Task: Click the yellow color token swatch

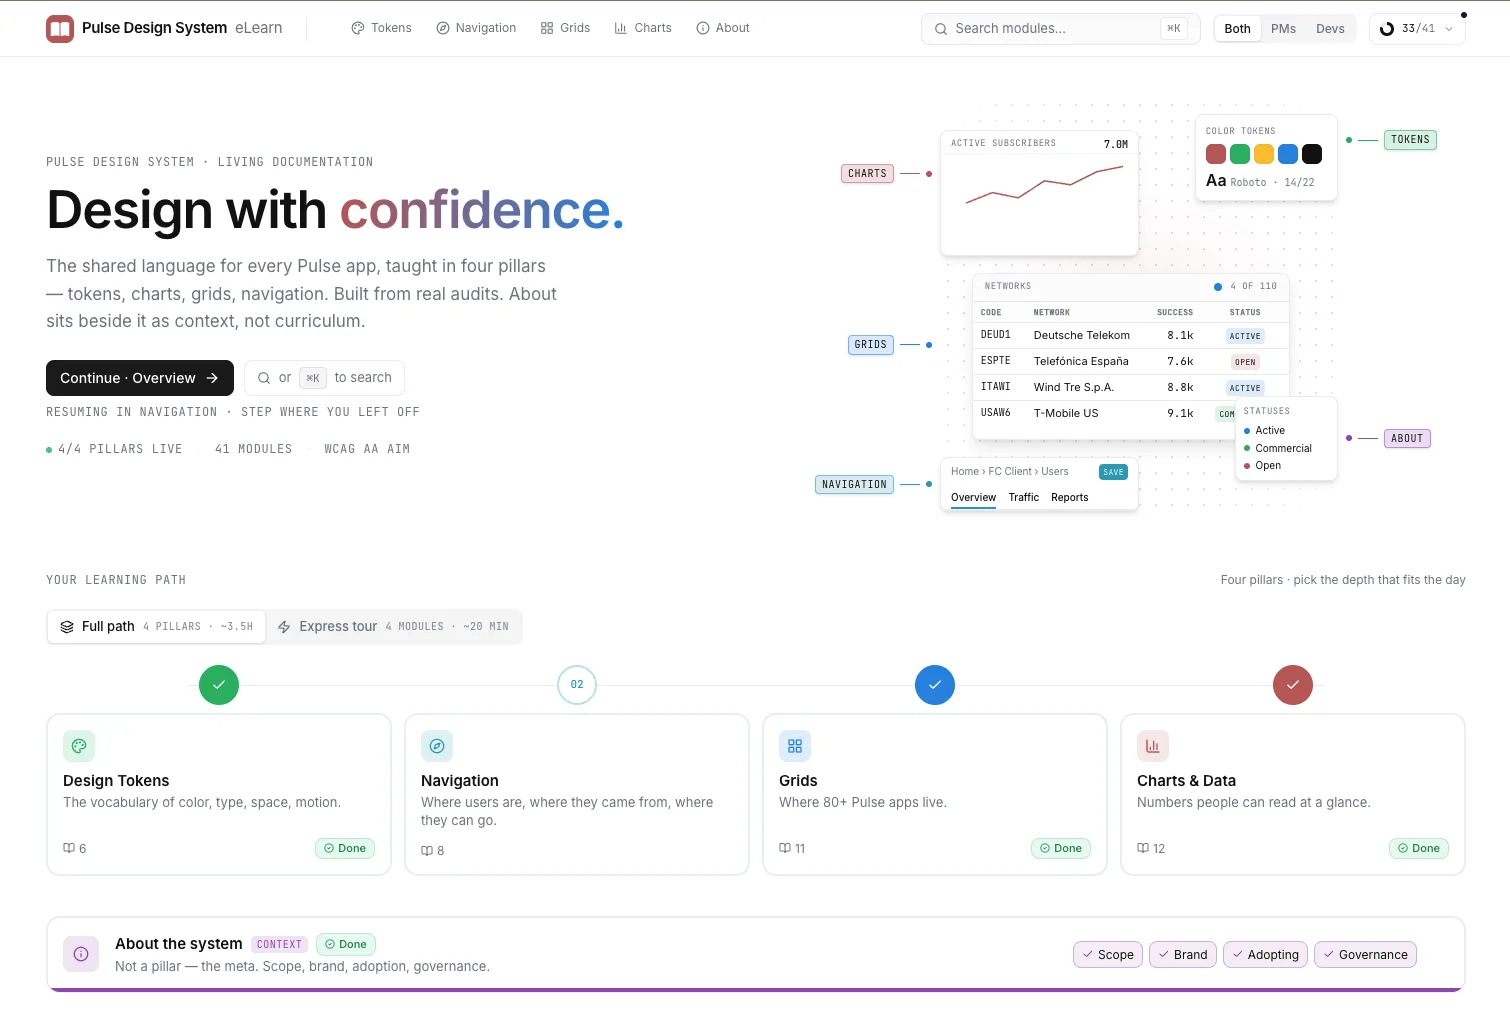Action: point(1264,154)
